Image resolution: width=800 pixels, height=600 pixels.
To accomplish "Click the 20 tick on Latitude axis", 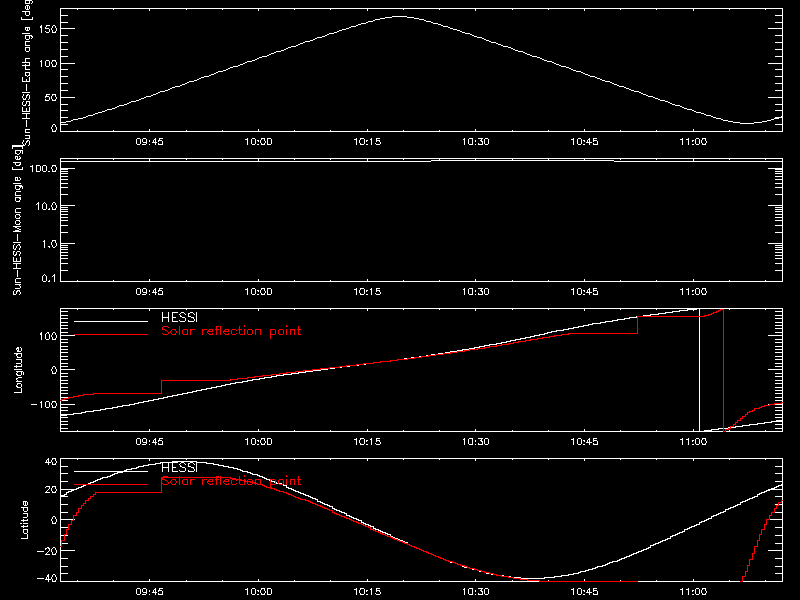I will tap(51, 490).
